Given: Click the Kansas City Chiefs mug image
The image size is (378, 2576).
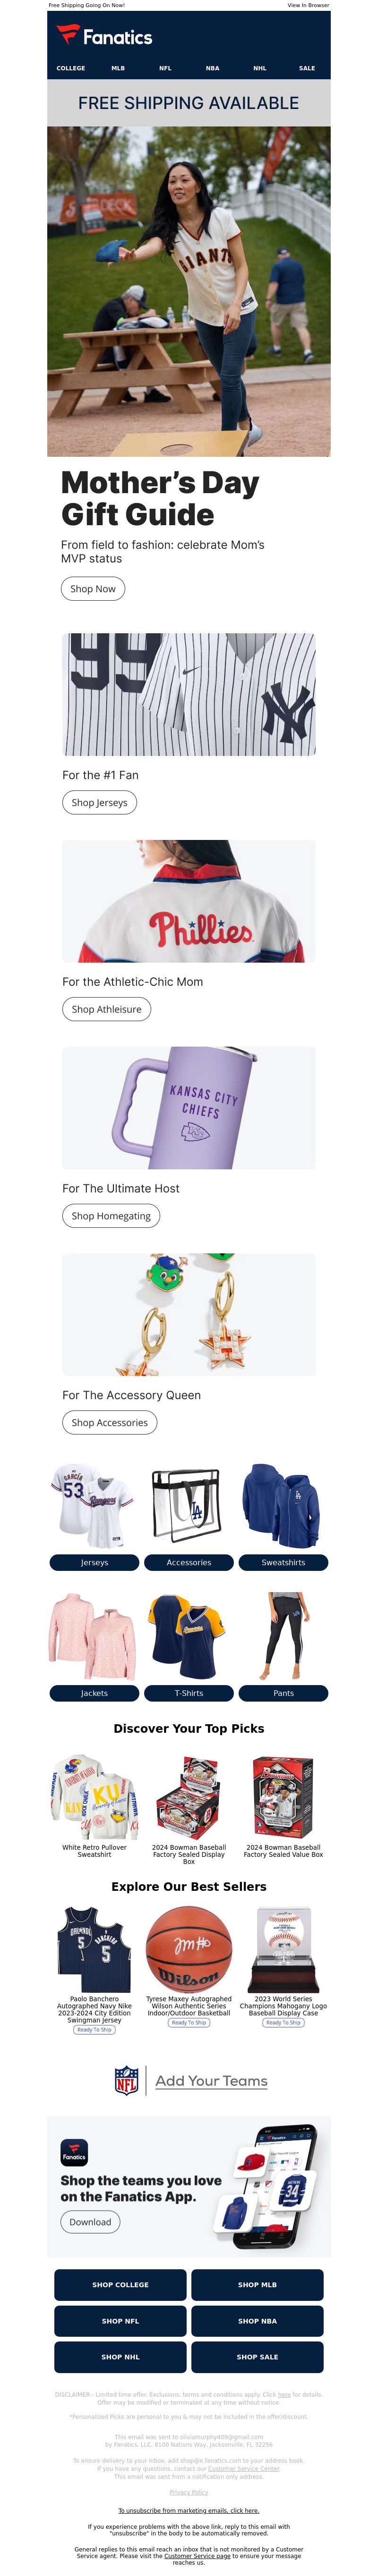Looking at the screenshot, I should tap(189, 1108).
